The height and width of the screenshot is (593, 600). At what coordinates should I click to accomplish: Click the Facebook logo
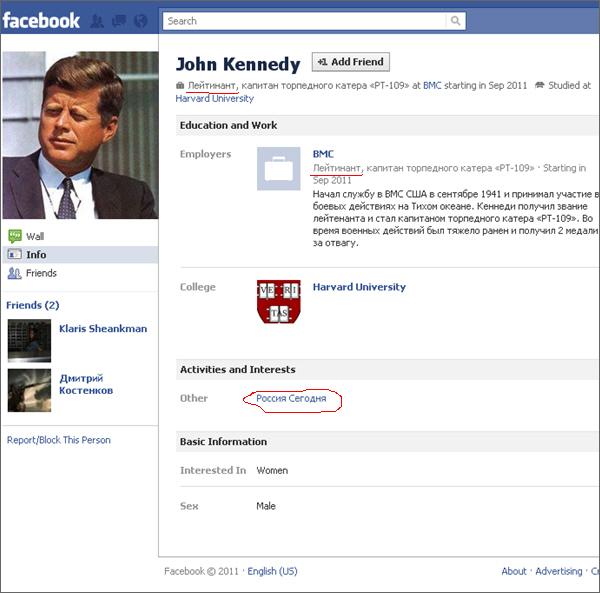pos(41,21)
